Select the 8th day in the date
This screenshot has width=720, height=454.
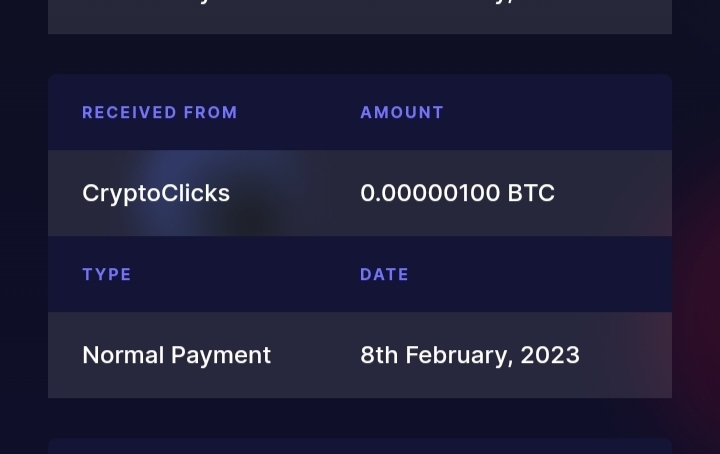[379, 355]
